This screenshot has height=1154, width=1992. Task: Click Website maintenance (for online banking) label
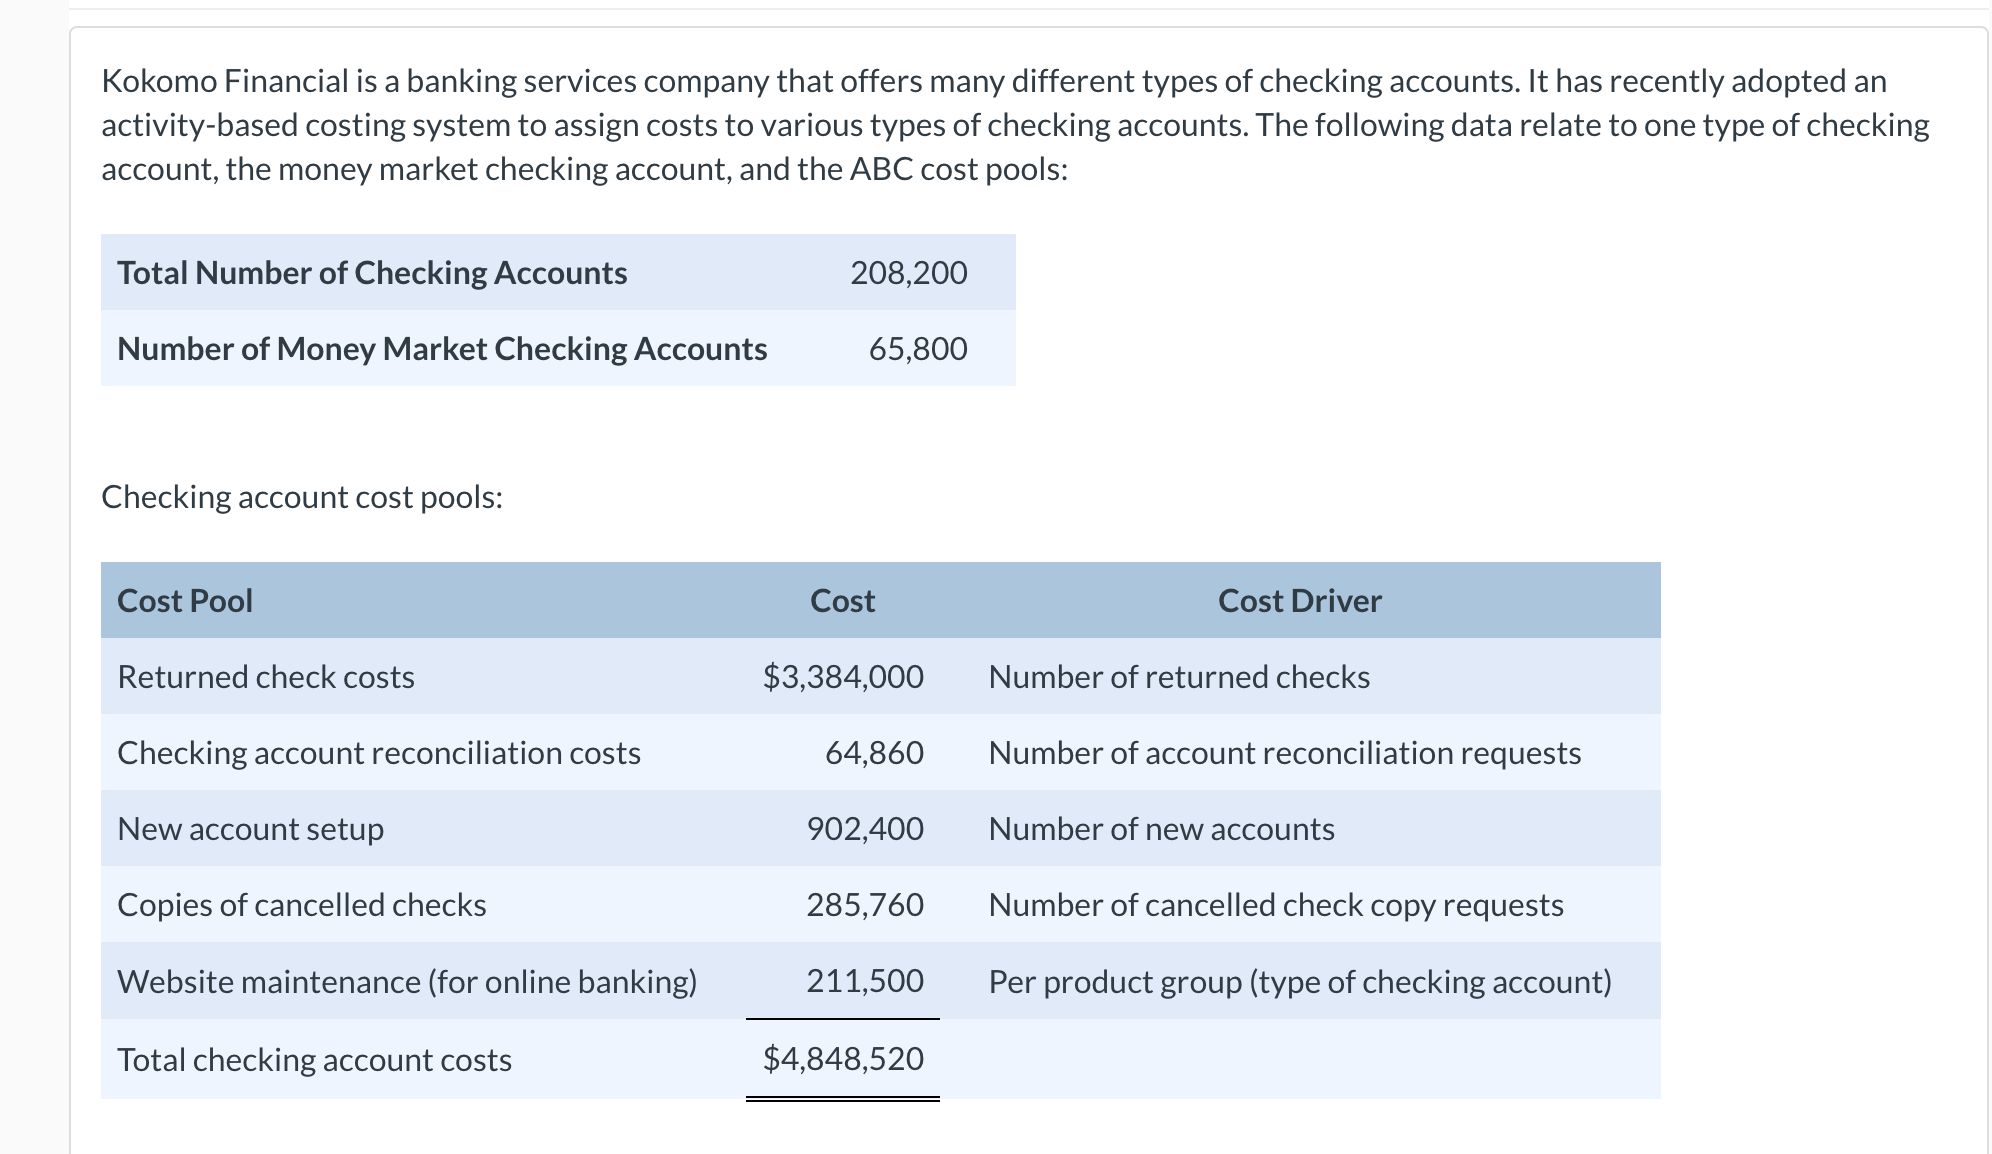coord(407,982)
